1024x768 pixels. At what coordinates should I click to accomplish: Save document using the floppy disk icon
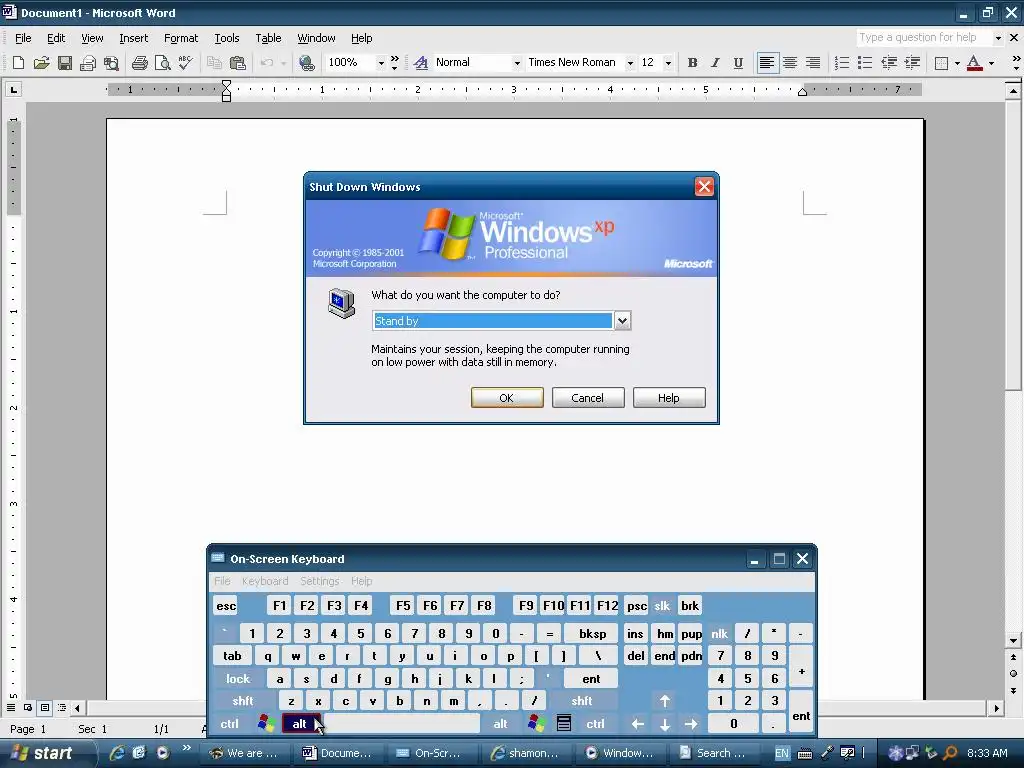click(65, 63)
